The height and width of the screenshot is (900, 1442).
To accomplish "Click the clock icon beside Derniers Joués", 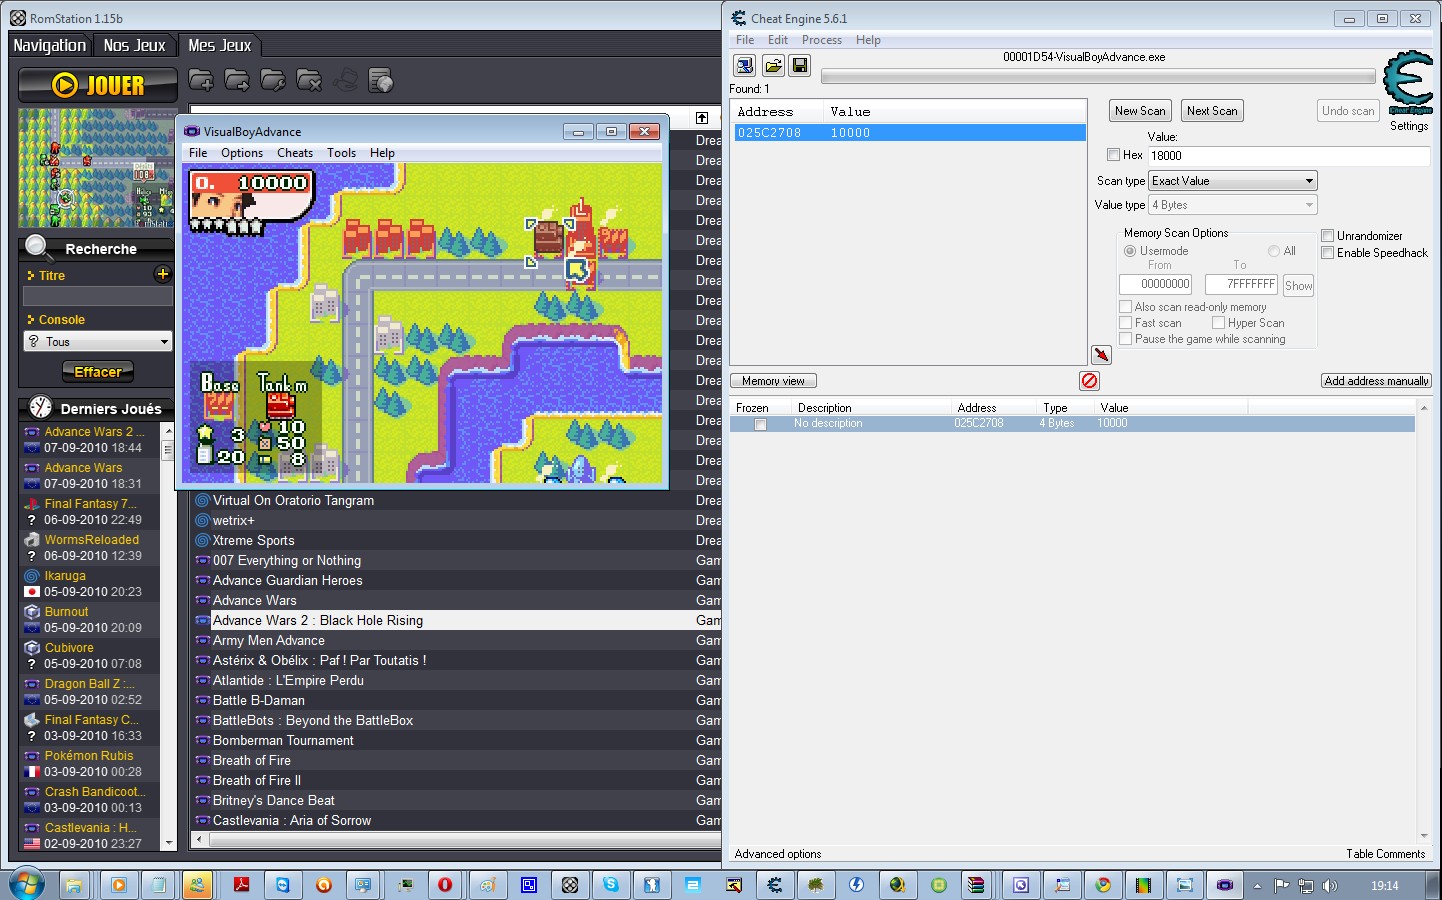I will tap(40, 407).
